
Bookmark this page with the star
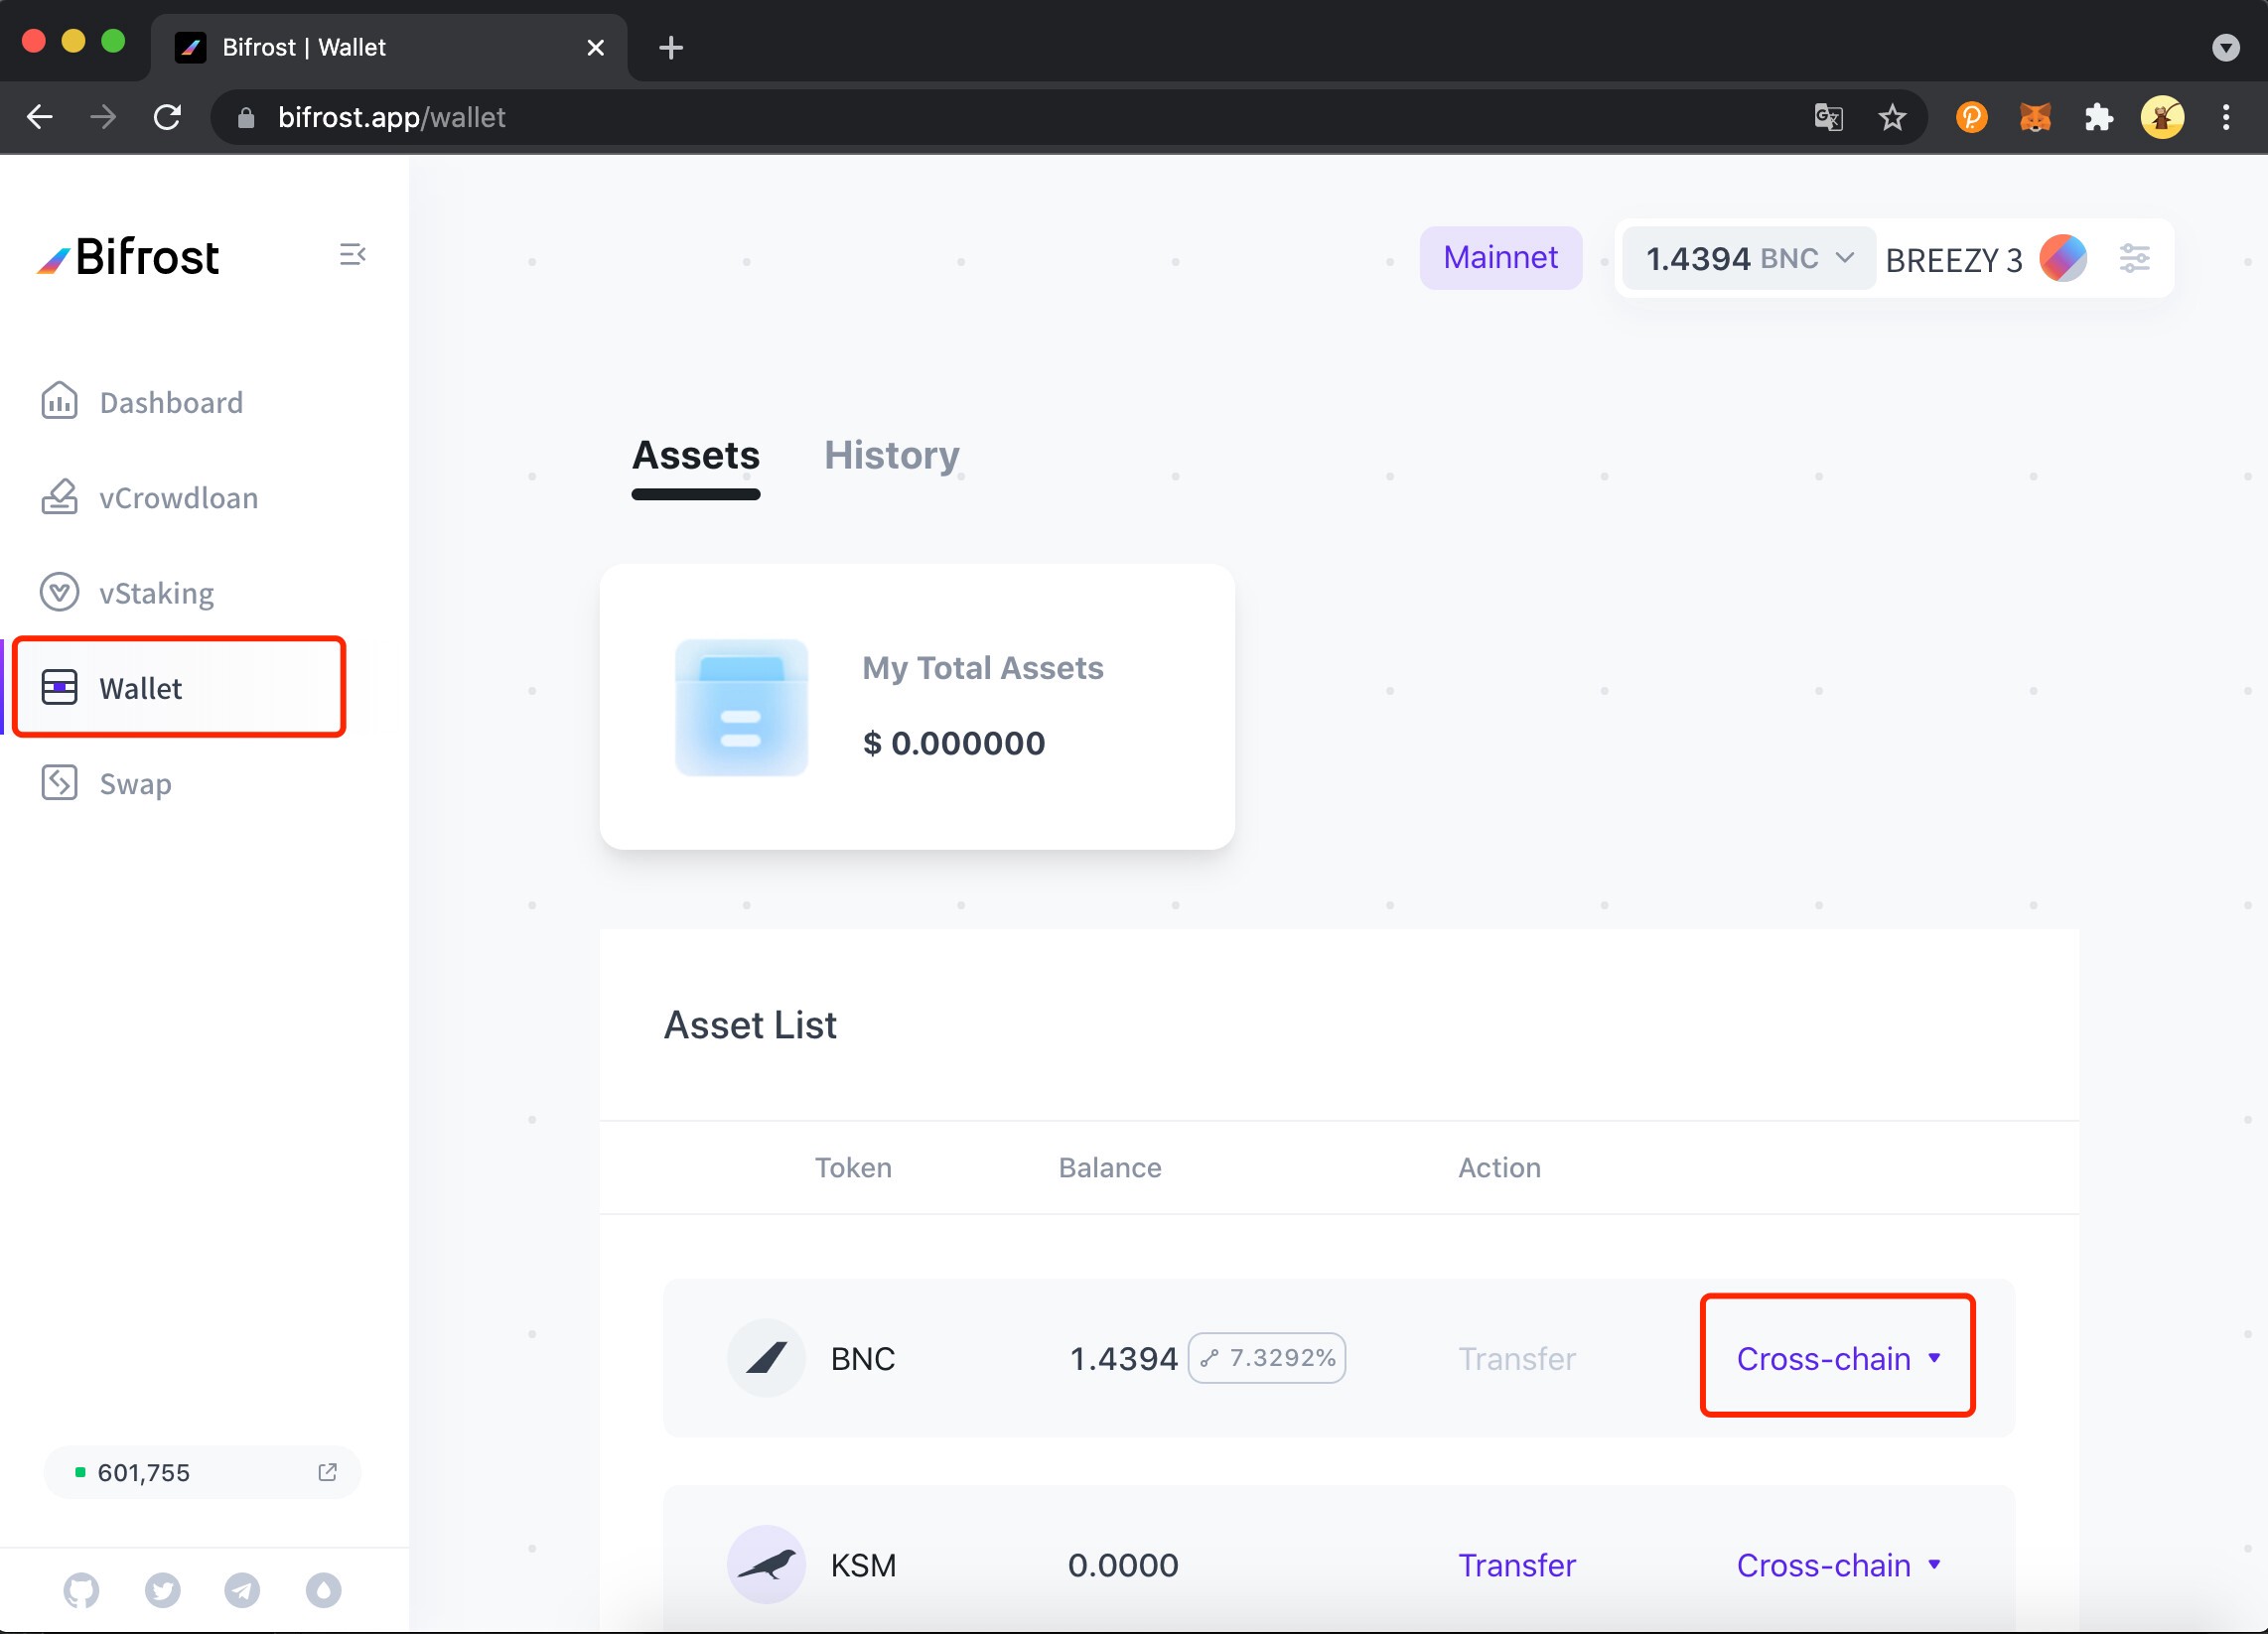1891,117
